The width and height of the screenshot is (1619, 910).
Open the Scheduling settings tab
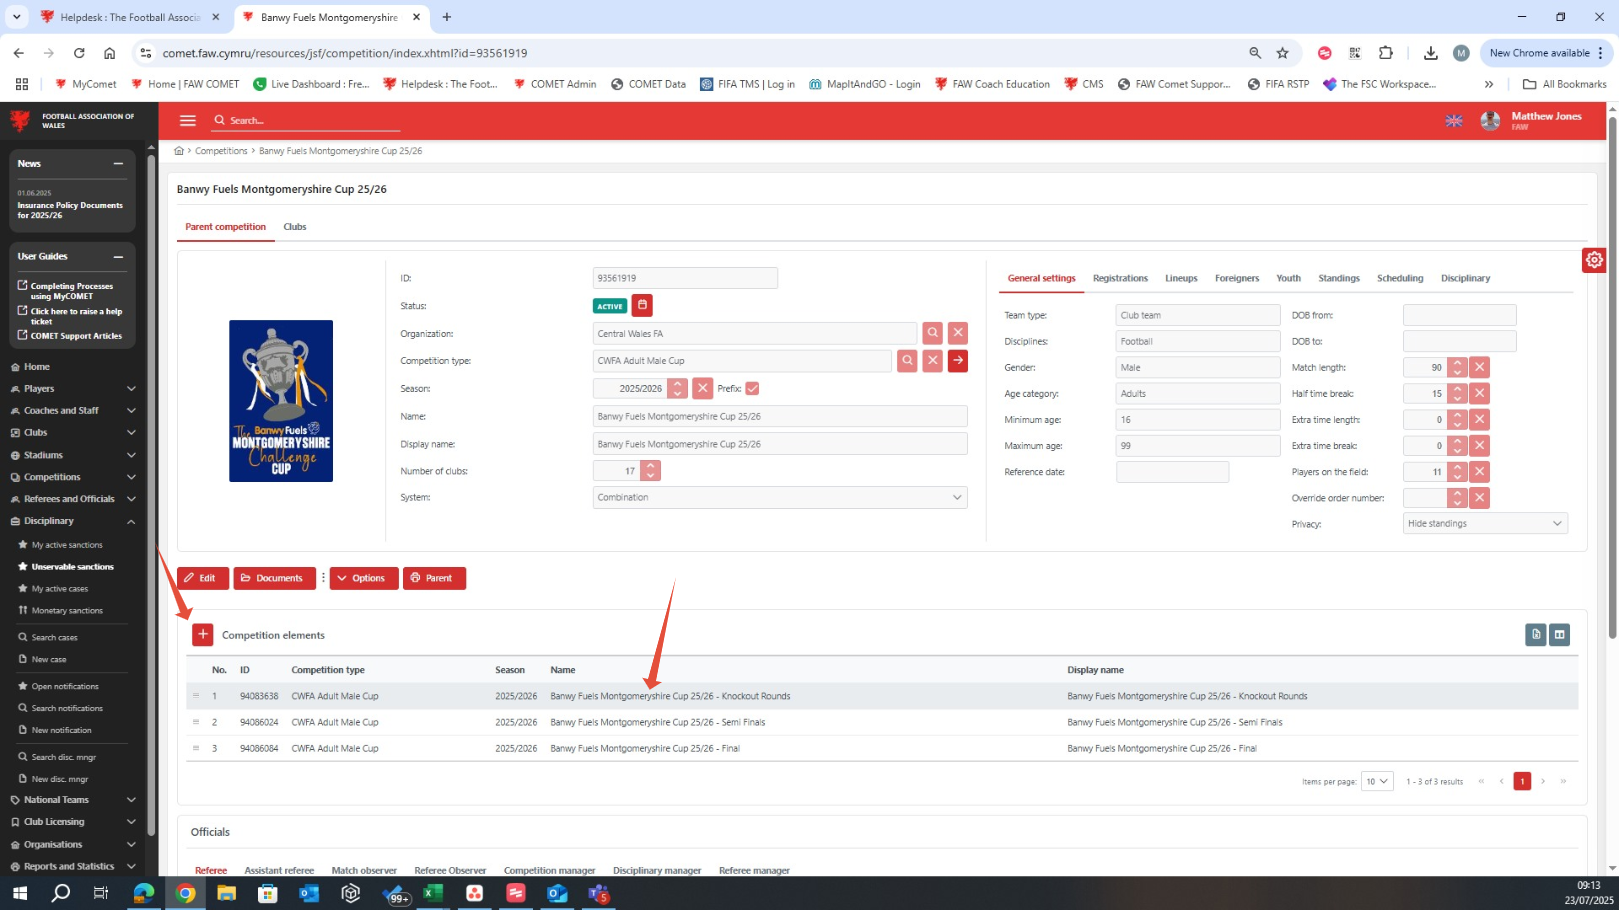[x=1400, y=278]
